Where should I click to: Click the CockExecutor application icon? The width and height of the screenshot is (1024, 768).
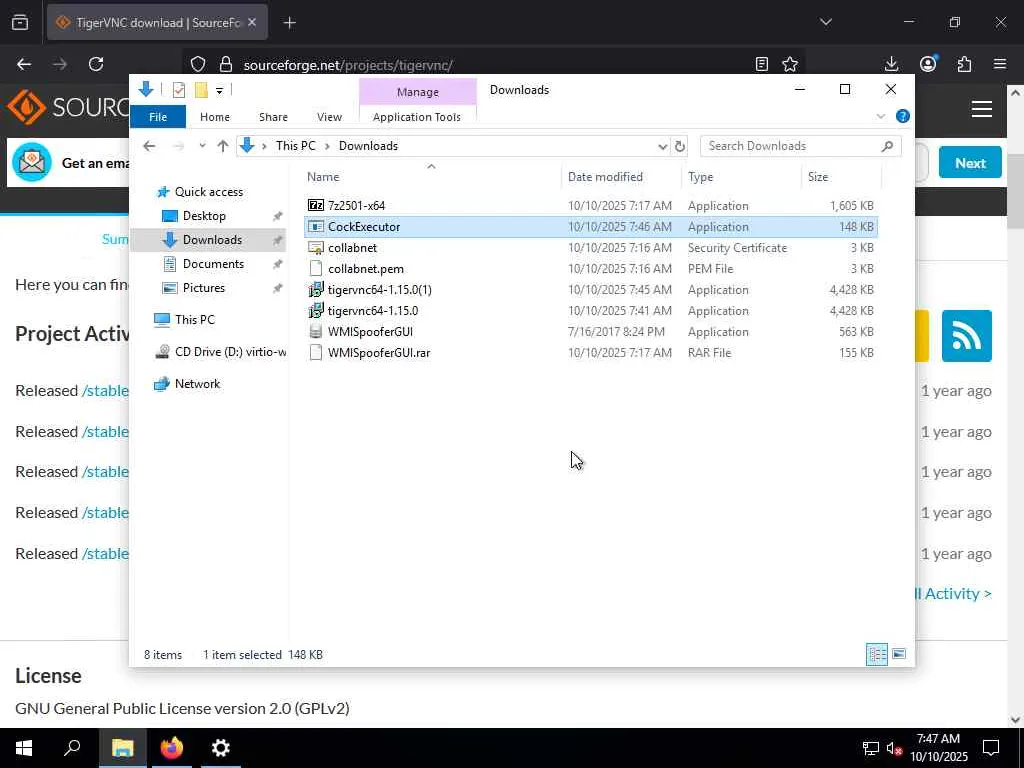tap(315, 227)
